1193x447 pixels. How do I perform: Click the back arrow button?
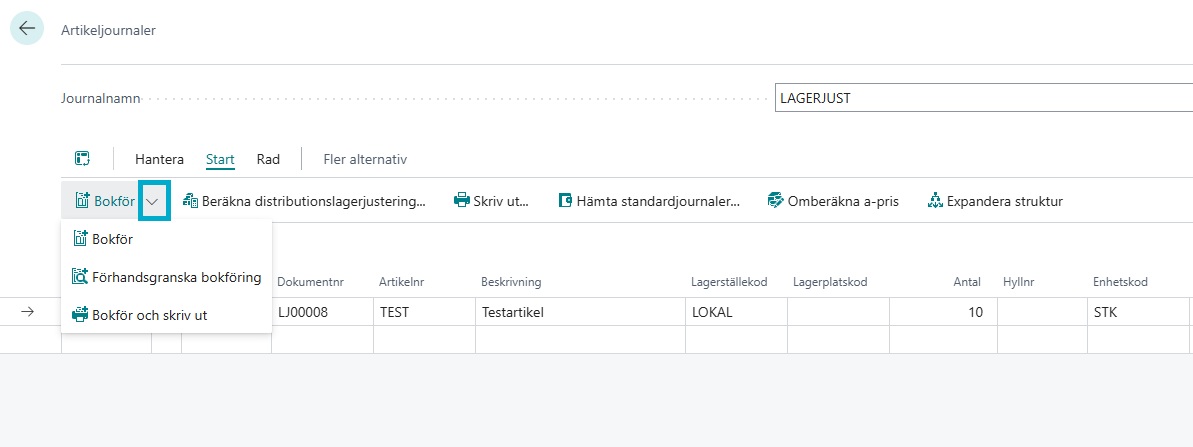[x=27, y=29]
